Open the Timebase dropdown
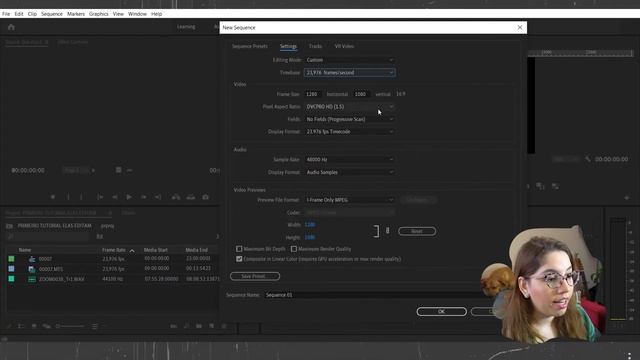Image resolution: width=640 pixels, height=360 pixels. coord(349,73)
